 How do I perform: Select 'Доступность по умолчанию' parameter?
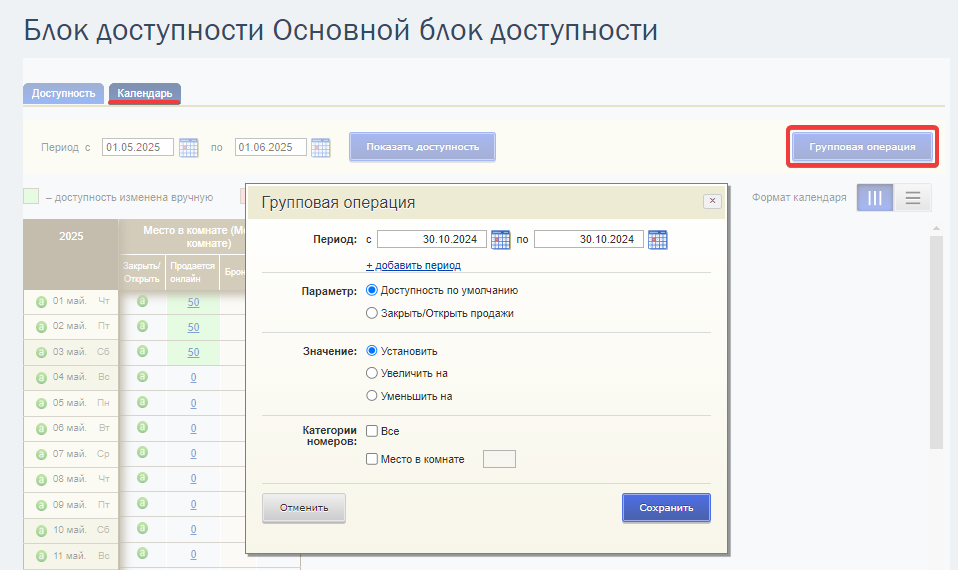coord(371,290)
